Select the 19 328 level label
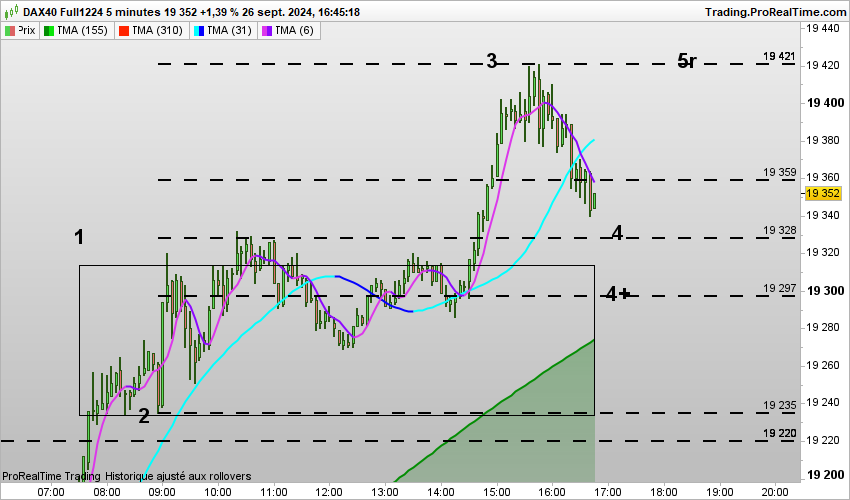The height and width of the screenshot is (500, 850). [780, 230]
